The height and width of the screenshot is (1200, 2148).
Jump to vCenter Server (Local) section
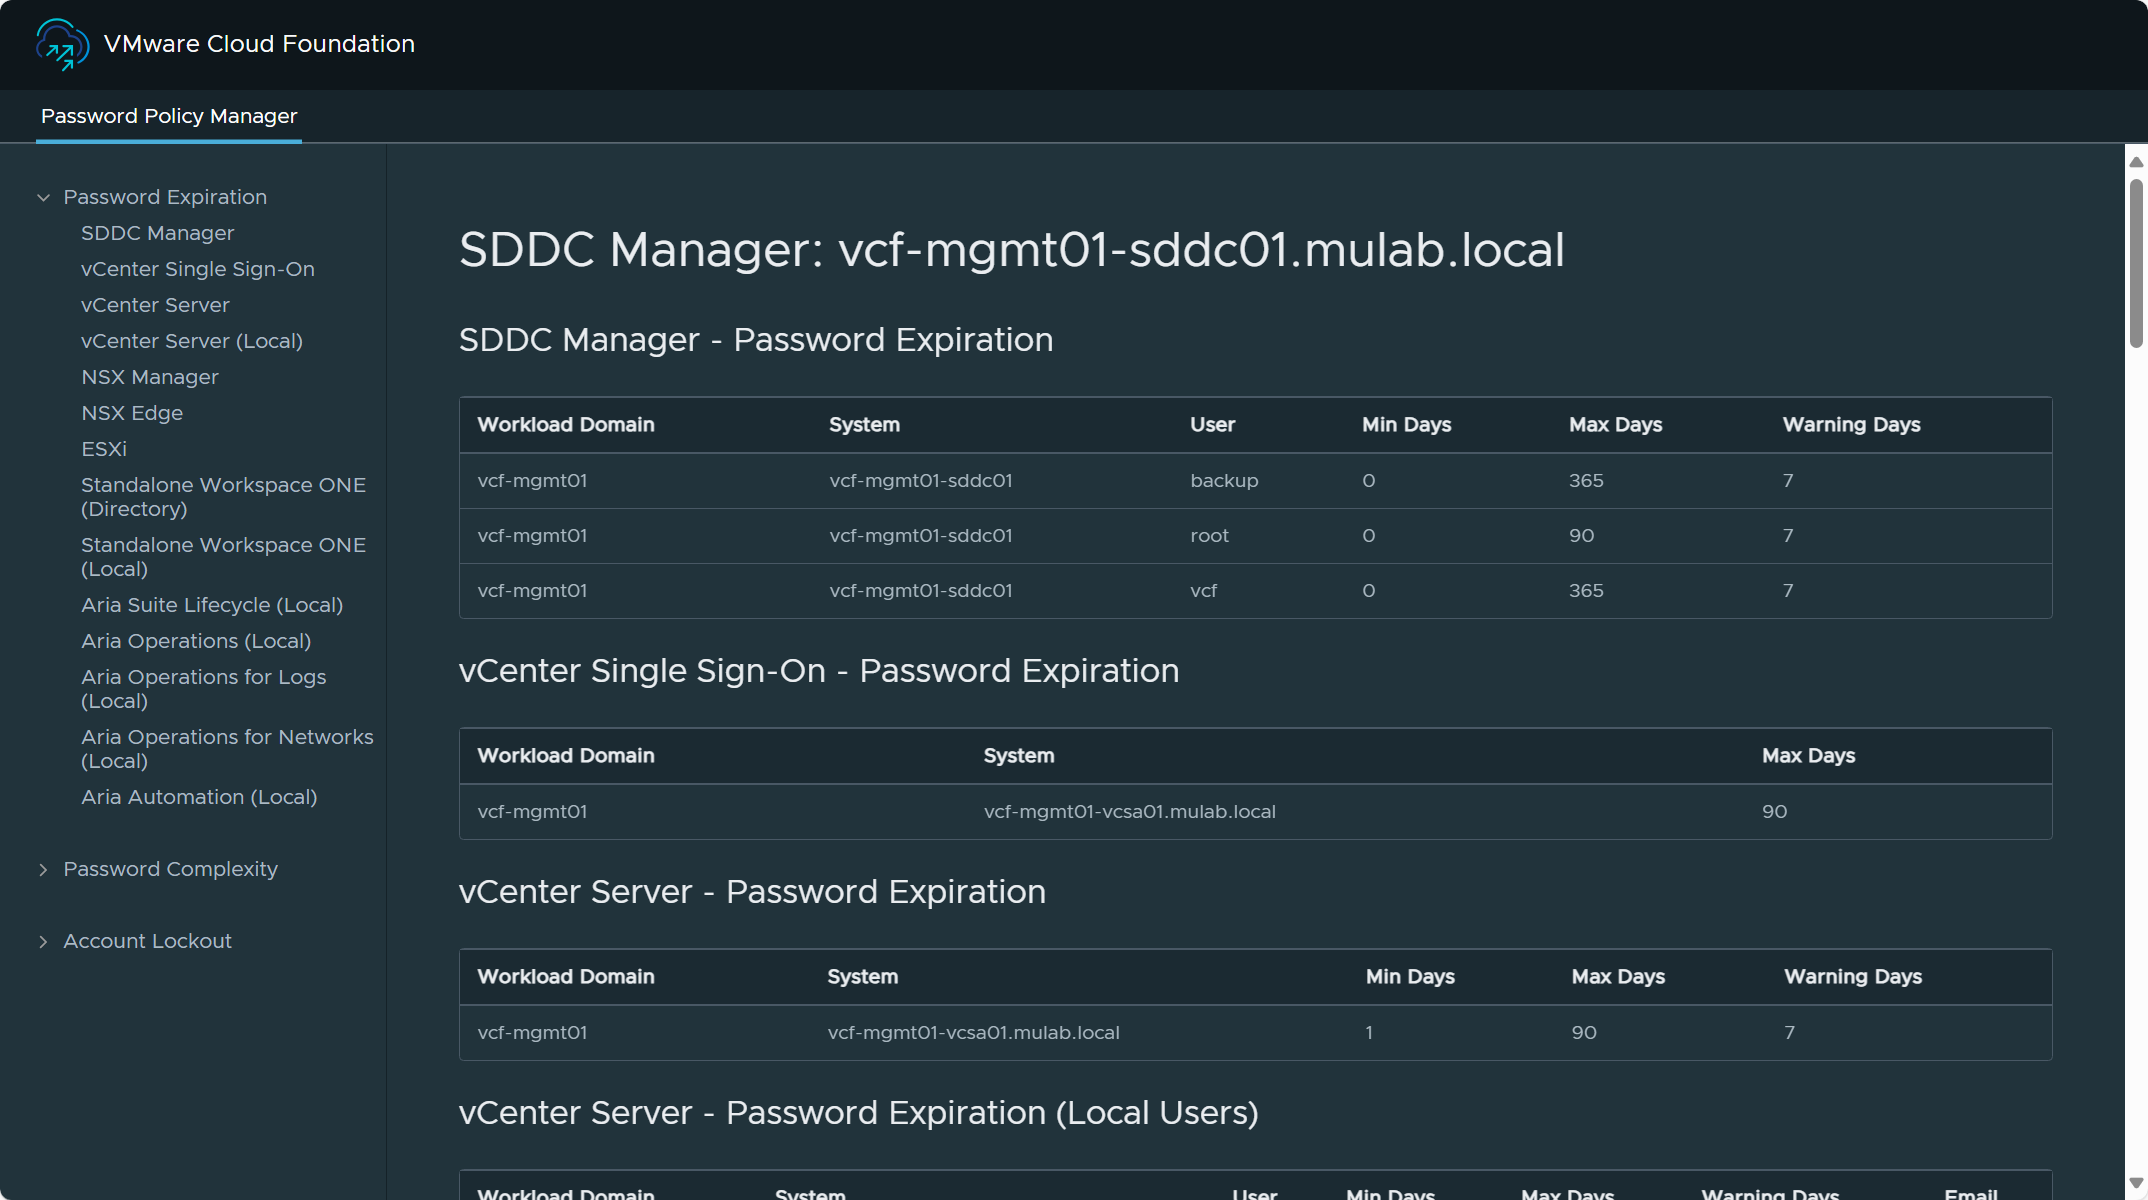[x=191, y=341]
